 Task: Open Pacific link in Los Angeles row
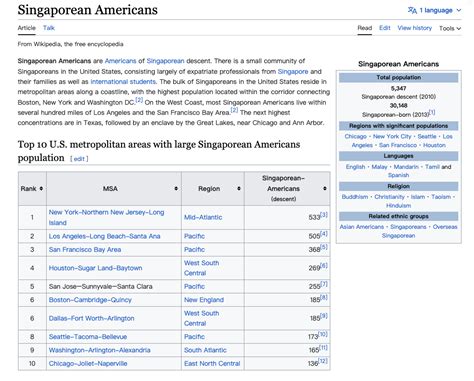[x=194, y=236]
